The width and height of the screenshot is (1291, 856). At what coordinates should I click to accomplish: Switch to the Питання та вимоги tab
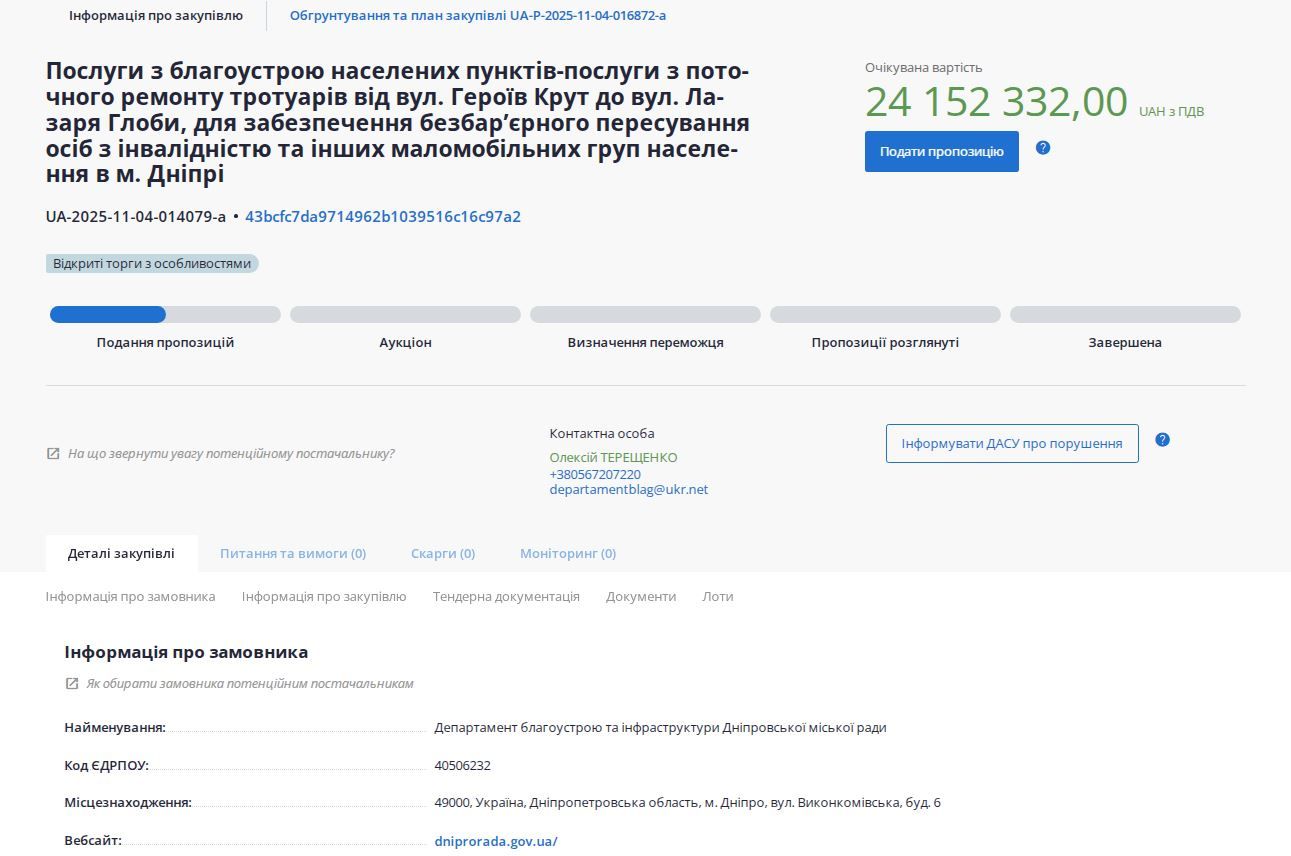point(292,553)
